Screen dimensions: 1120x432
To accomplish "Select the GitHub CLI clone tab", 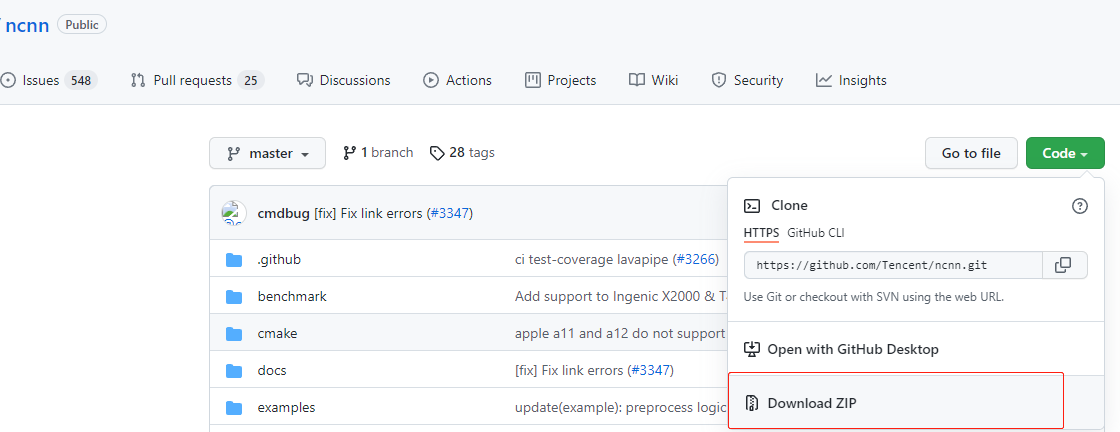I will pos(816,233).
